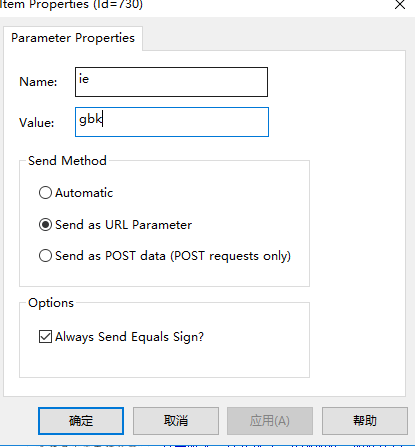Click the Options group heading

point(51,303)
